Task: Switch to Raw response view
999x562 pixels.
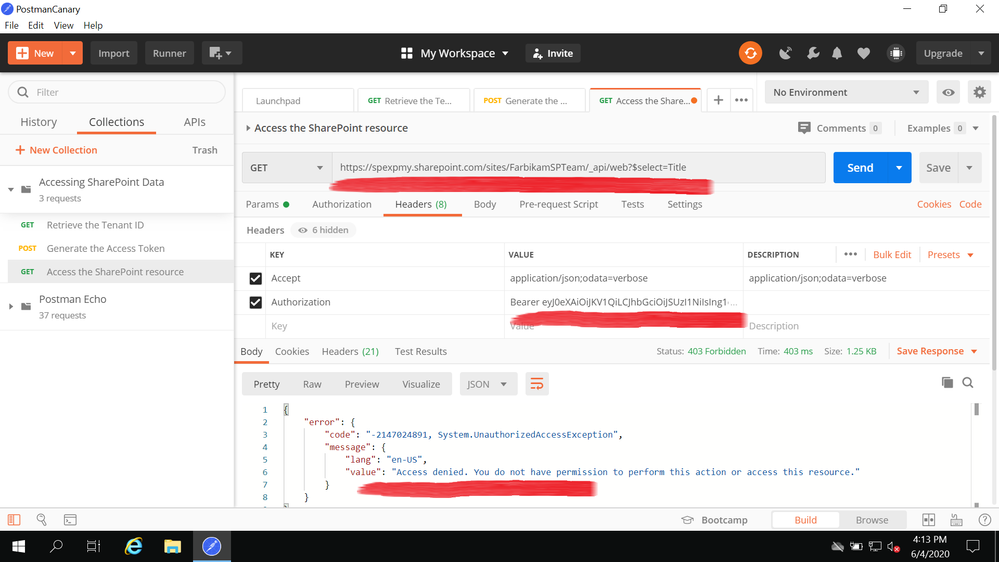Action: pos(312,384)
